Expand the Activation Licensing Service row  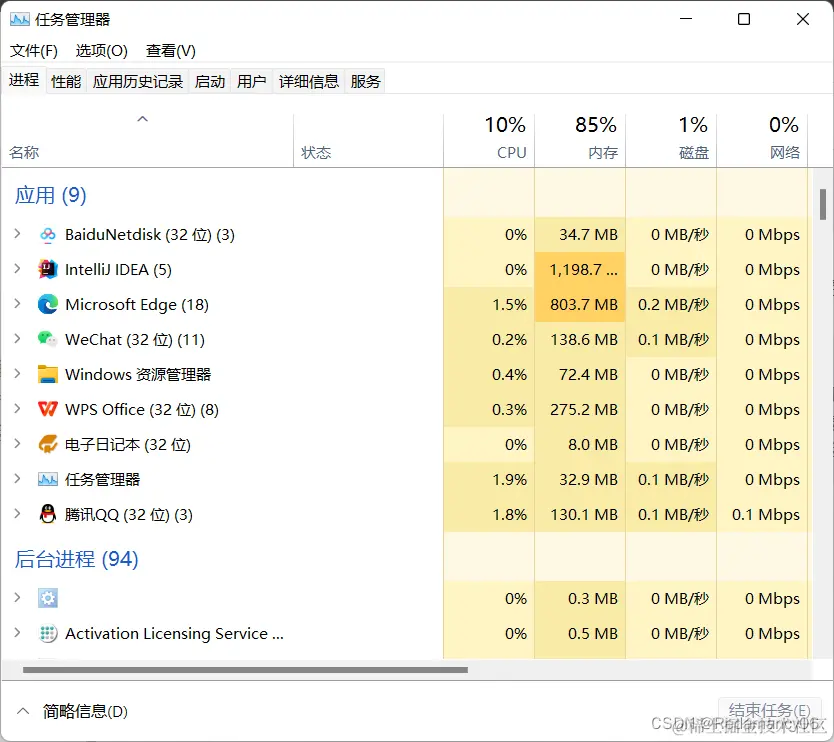pos(17,632)
